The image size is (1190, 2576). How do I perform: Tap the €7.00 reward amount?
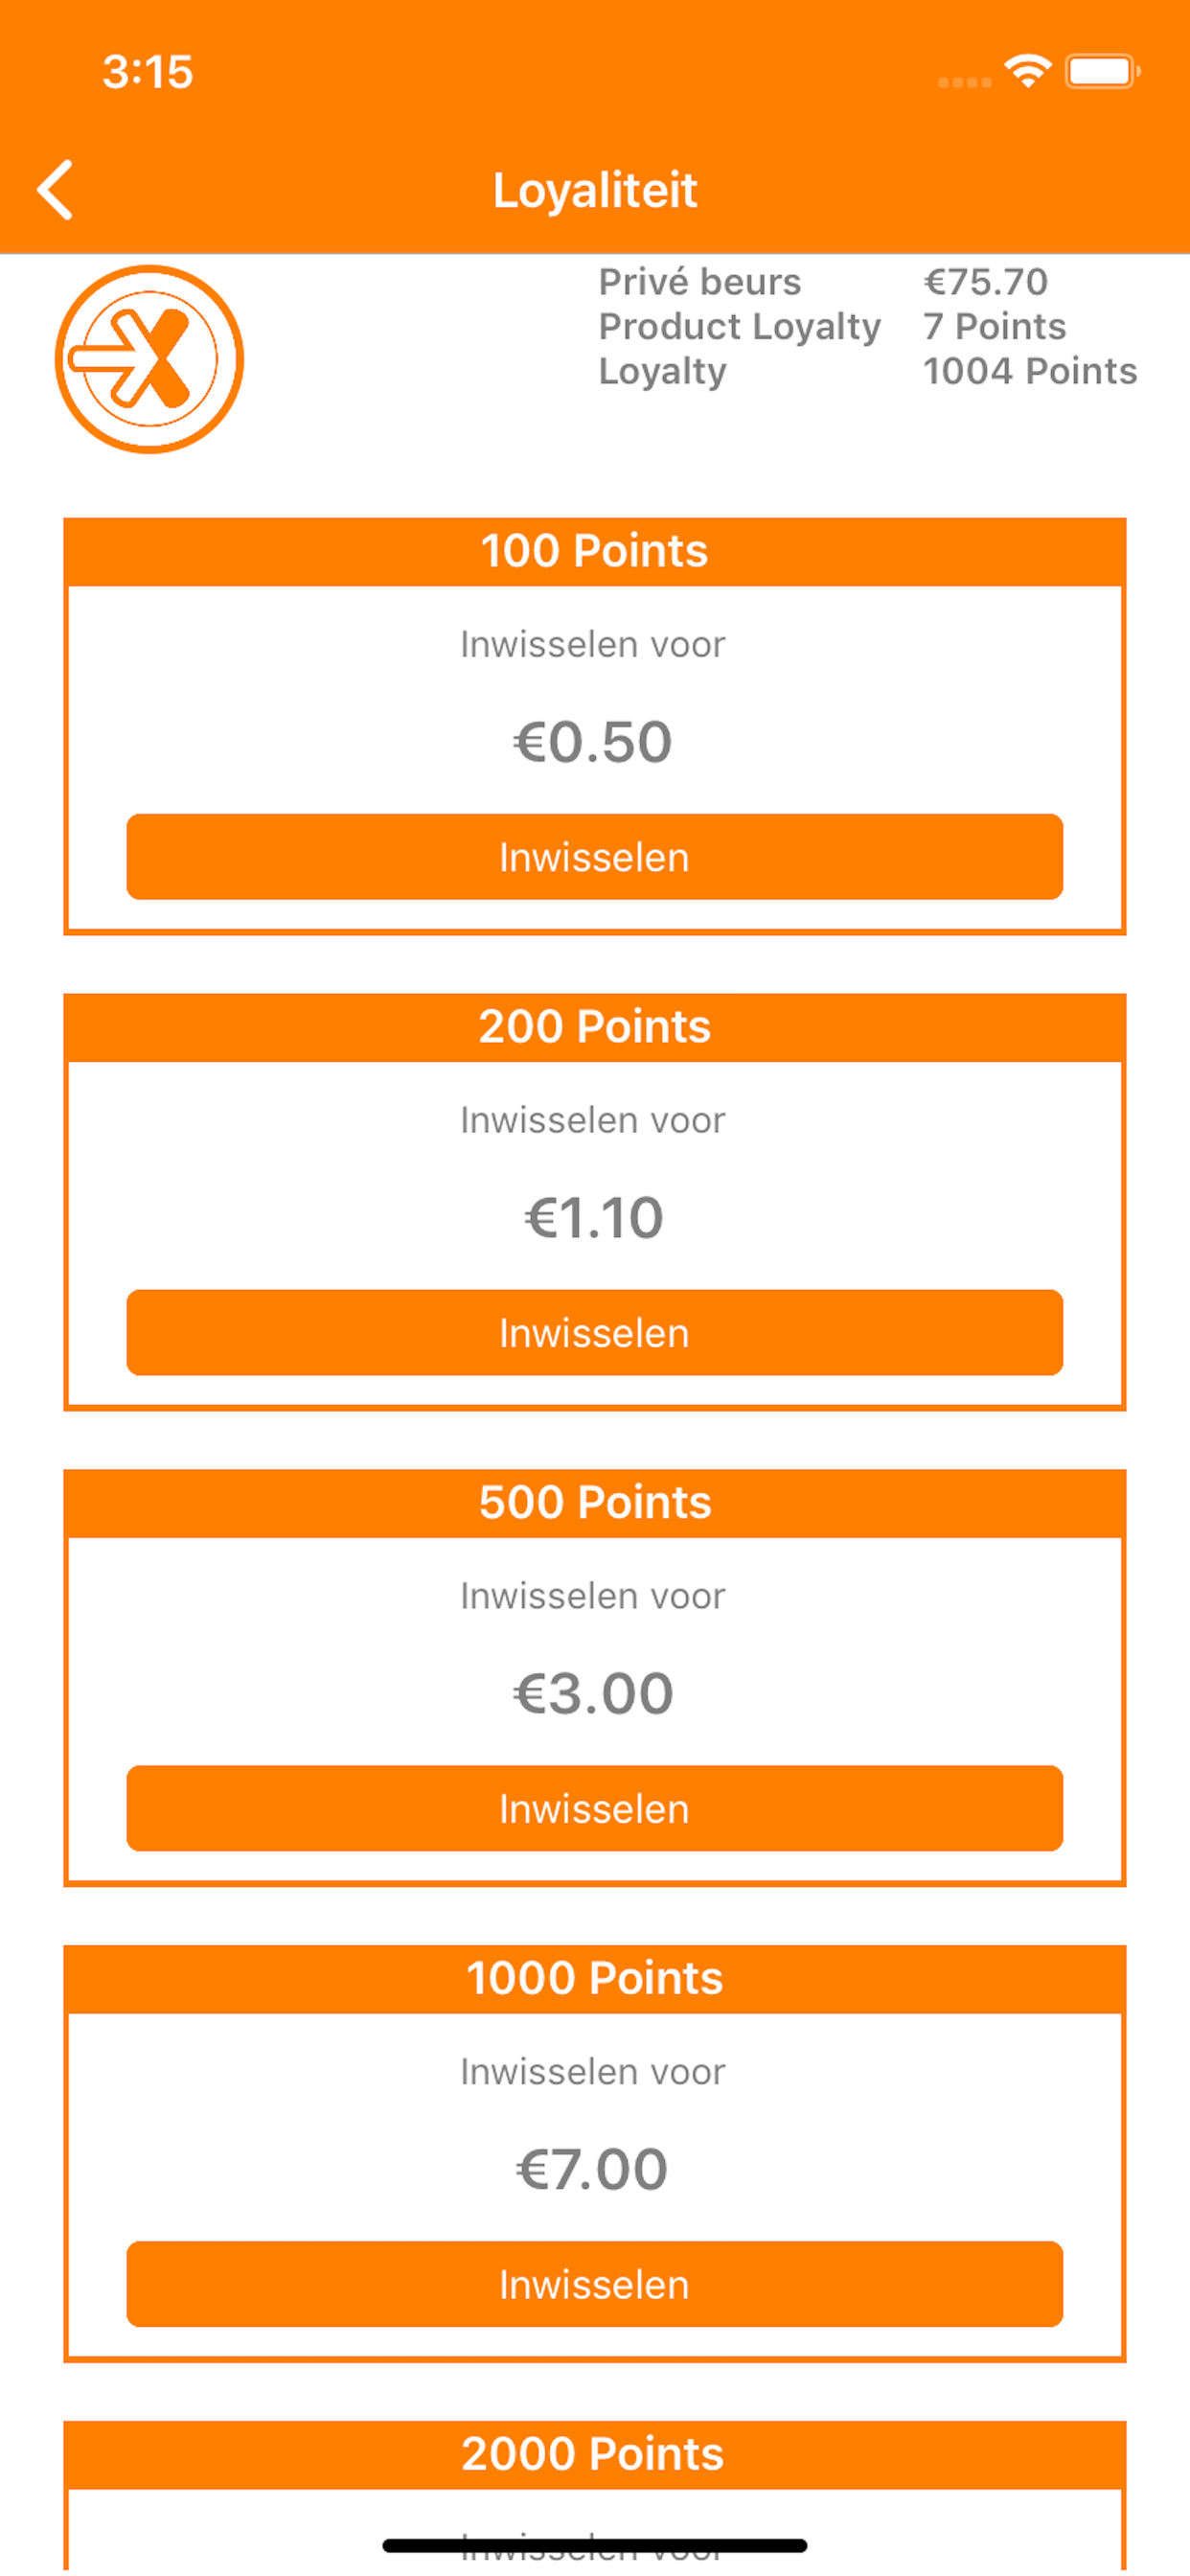coord(592,2169)
